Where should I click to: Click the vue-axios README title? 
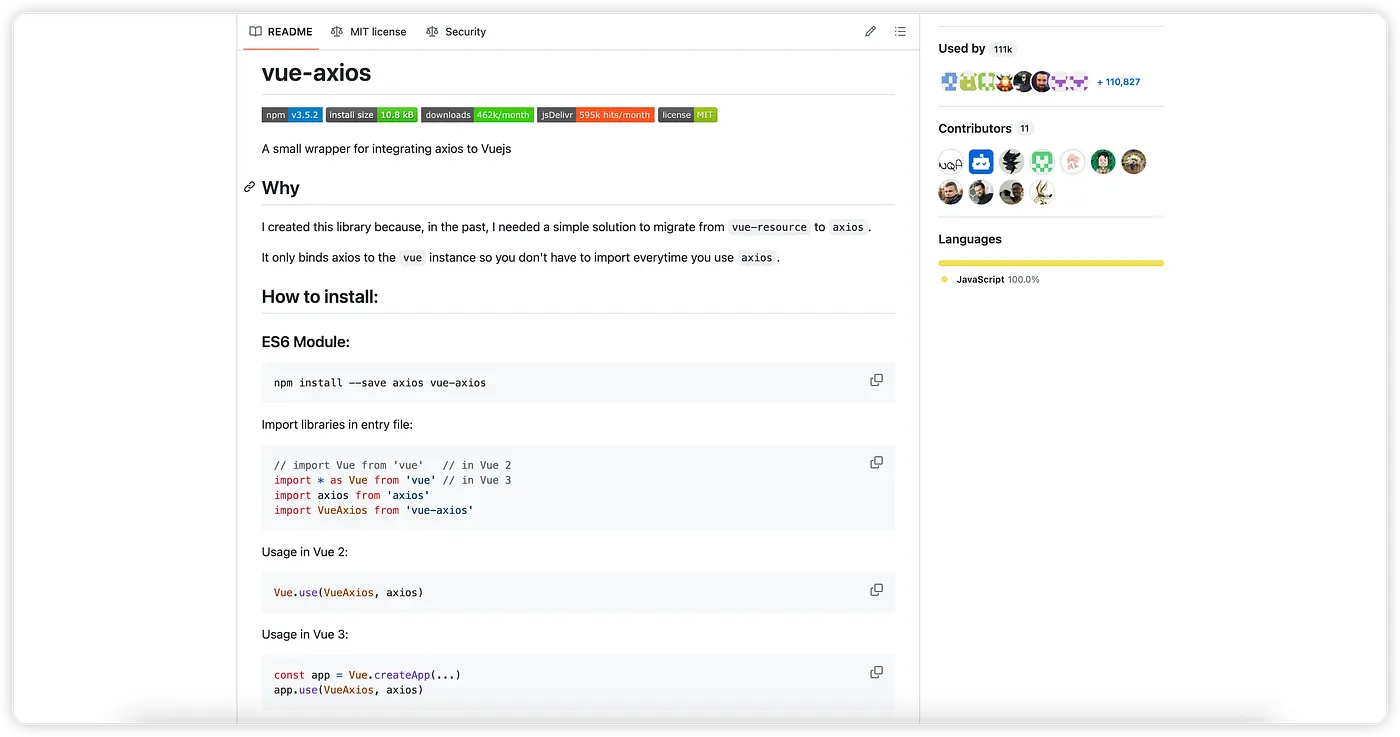316,73
